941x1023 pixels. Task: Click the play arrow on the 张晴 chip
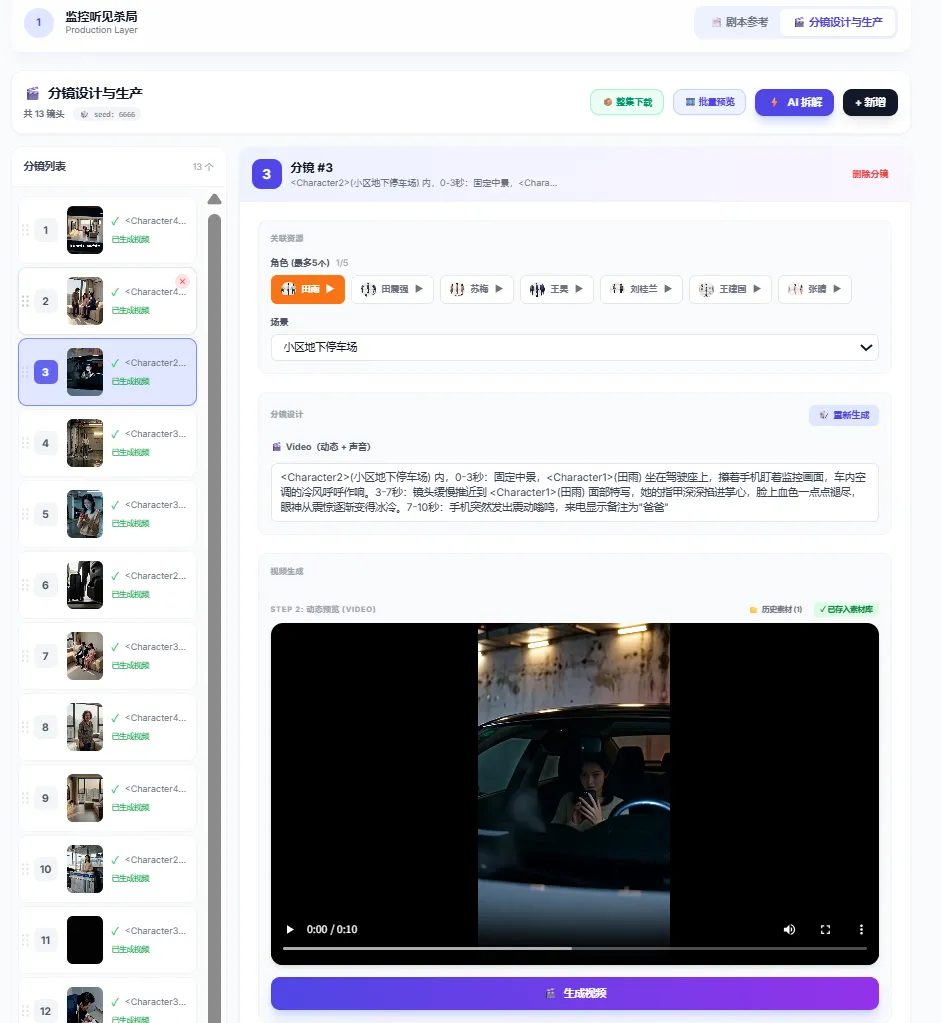tap(837, 288)
